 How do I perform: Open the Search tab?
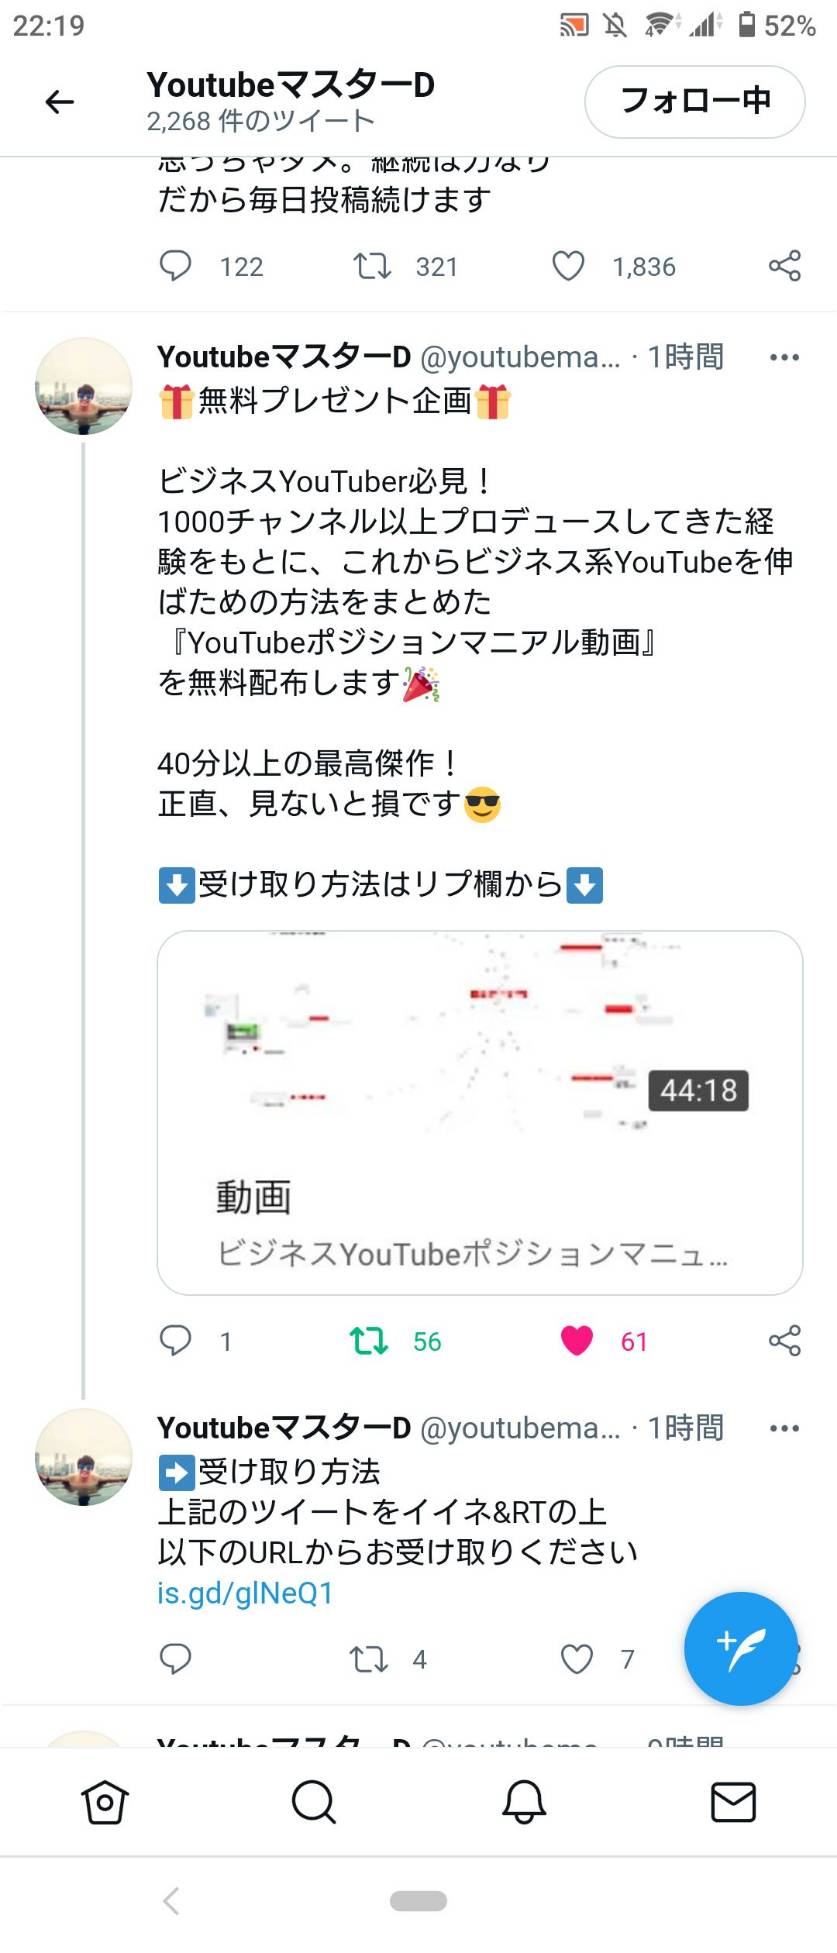pyautogui.click(x=314, y=1802)
